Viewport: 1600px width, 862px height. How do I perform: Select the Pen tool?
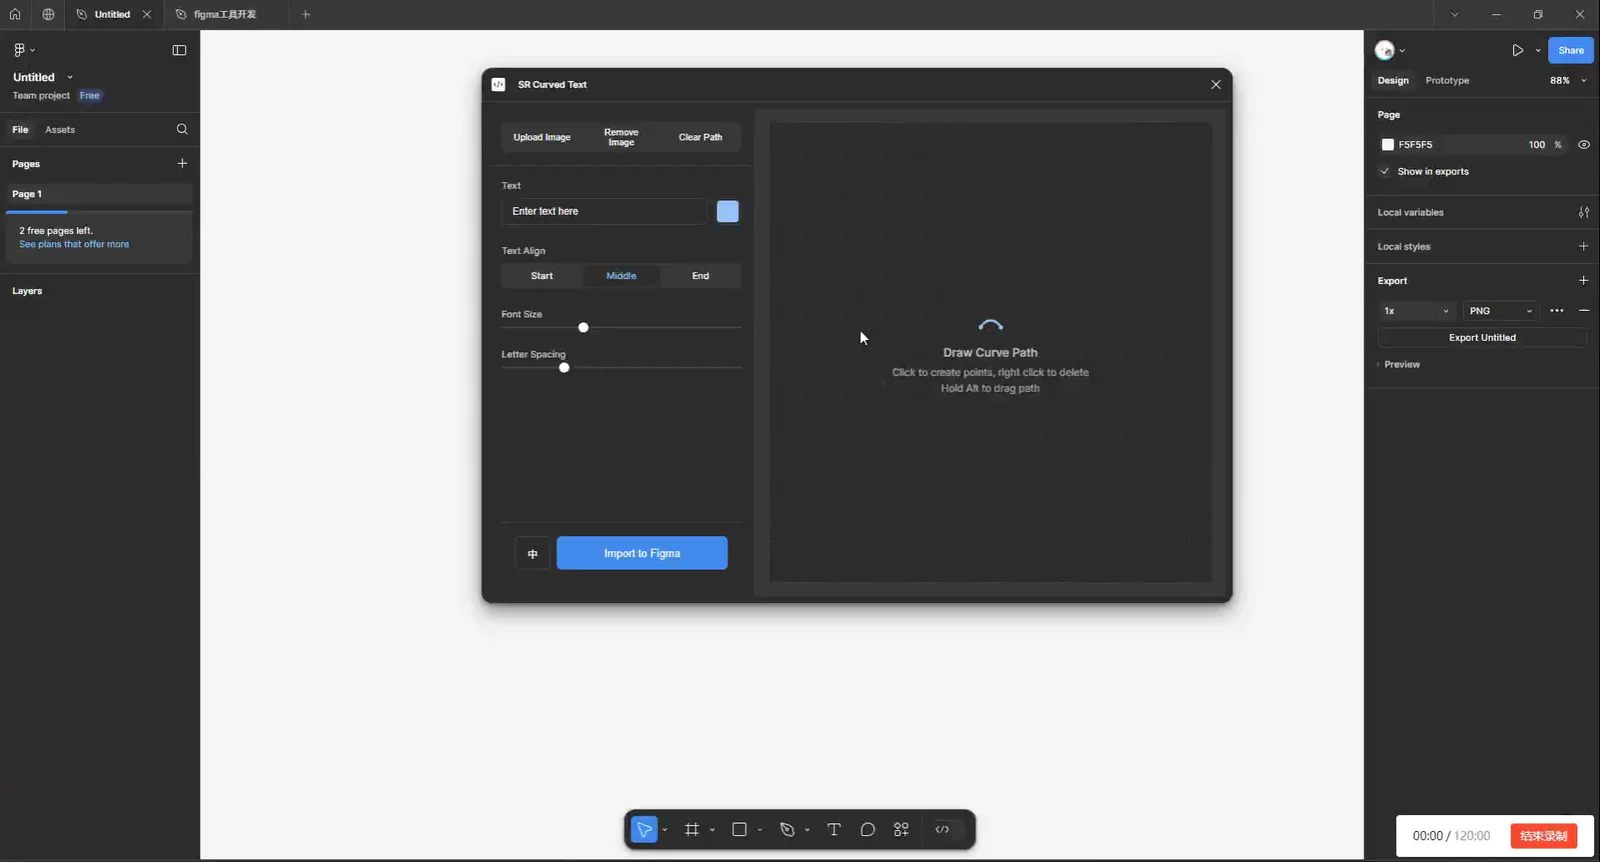(x=787, y=829)
